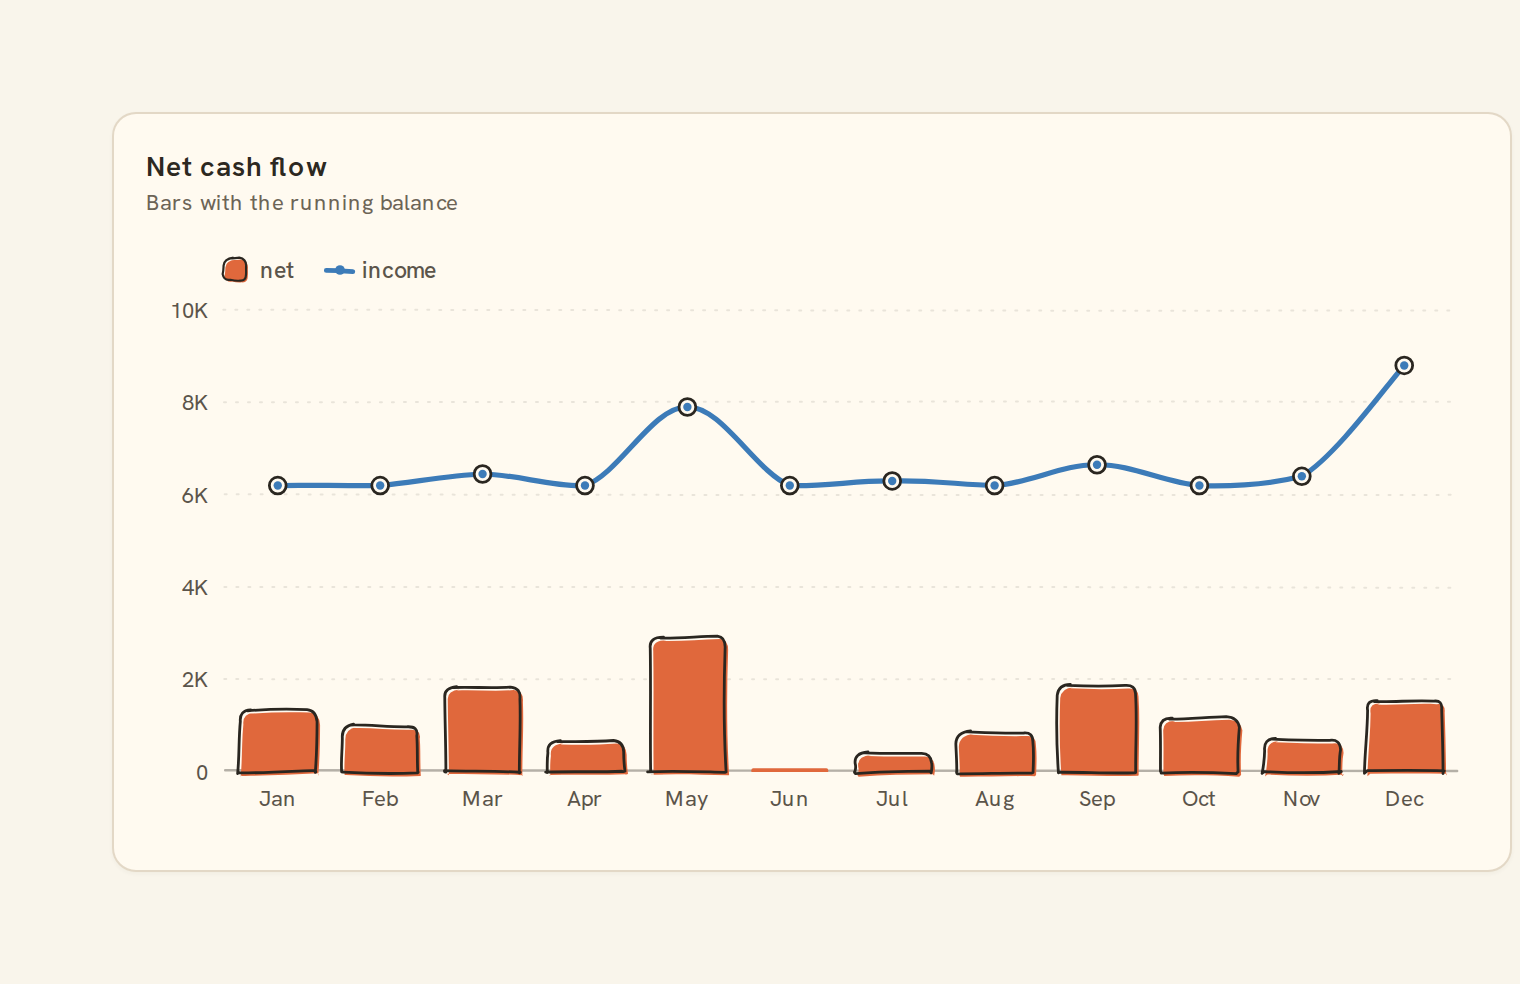Click the October income data point
This screenshot has height=984, width=1520.
tap(1200, 486)
